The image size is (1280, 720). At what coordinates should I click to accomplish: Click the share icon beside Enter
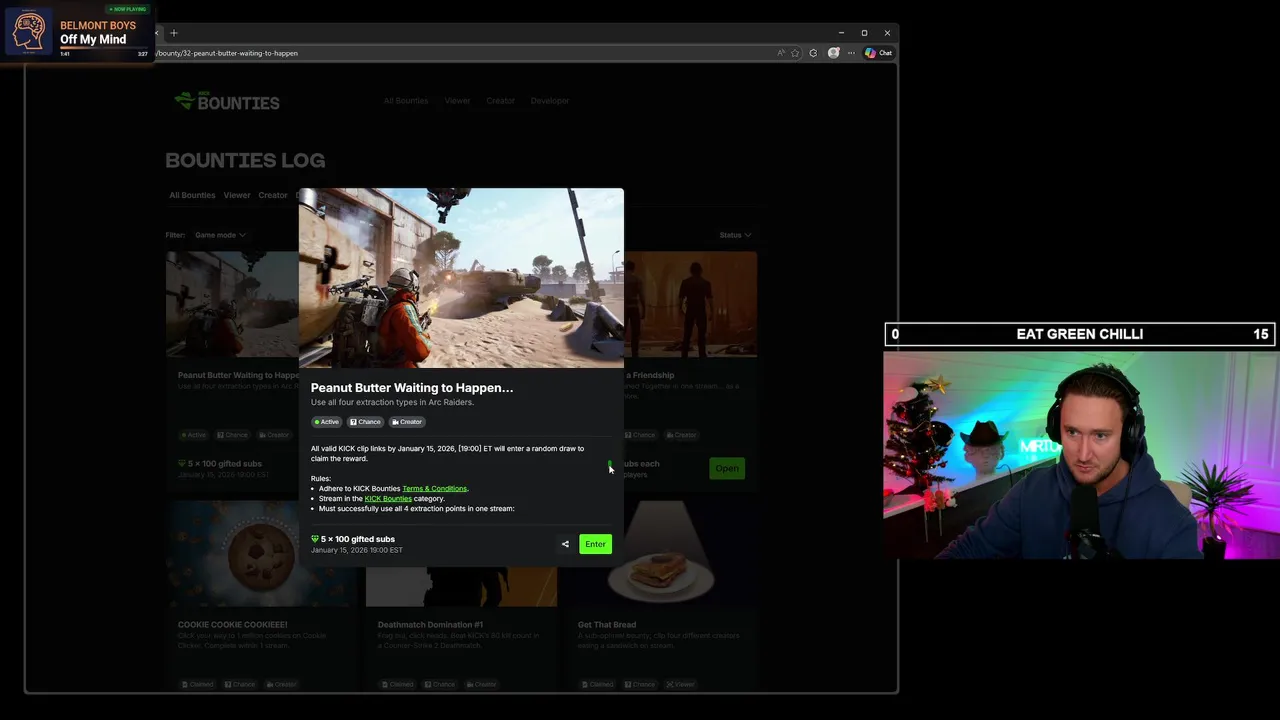(x=565, y=544)
